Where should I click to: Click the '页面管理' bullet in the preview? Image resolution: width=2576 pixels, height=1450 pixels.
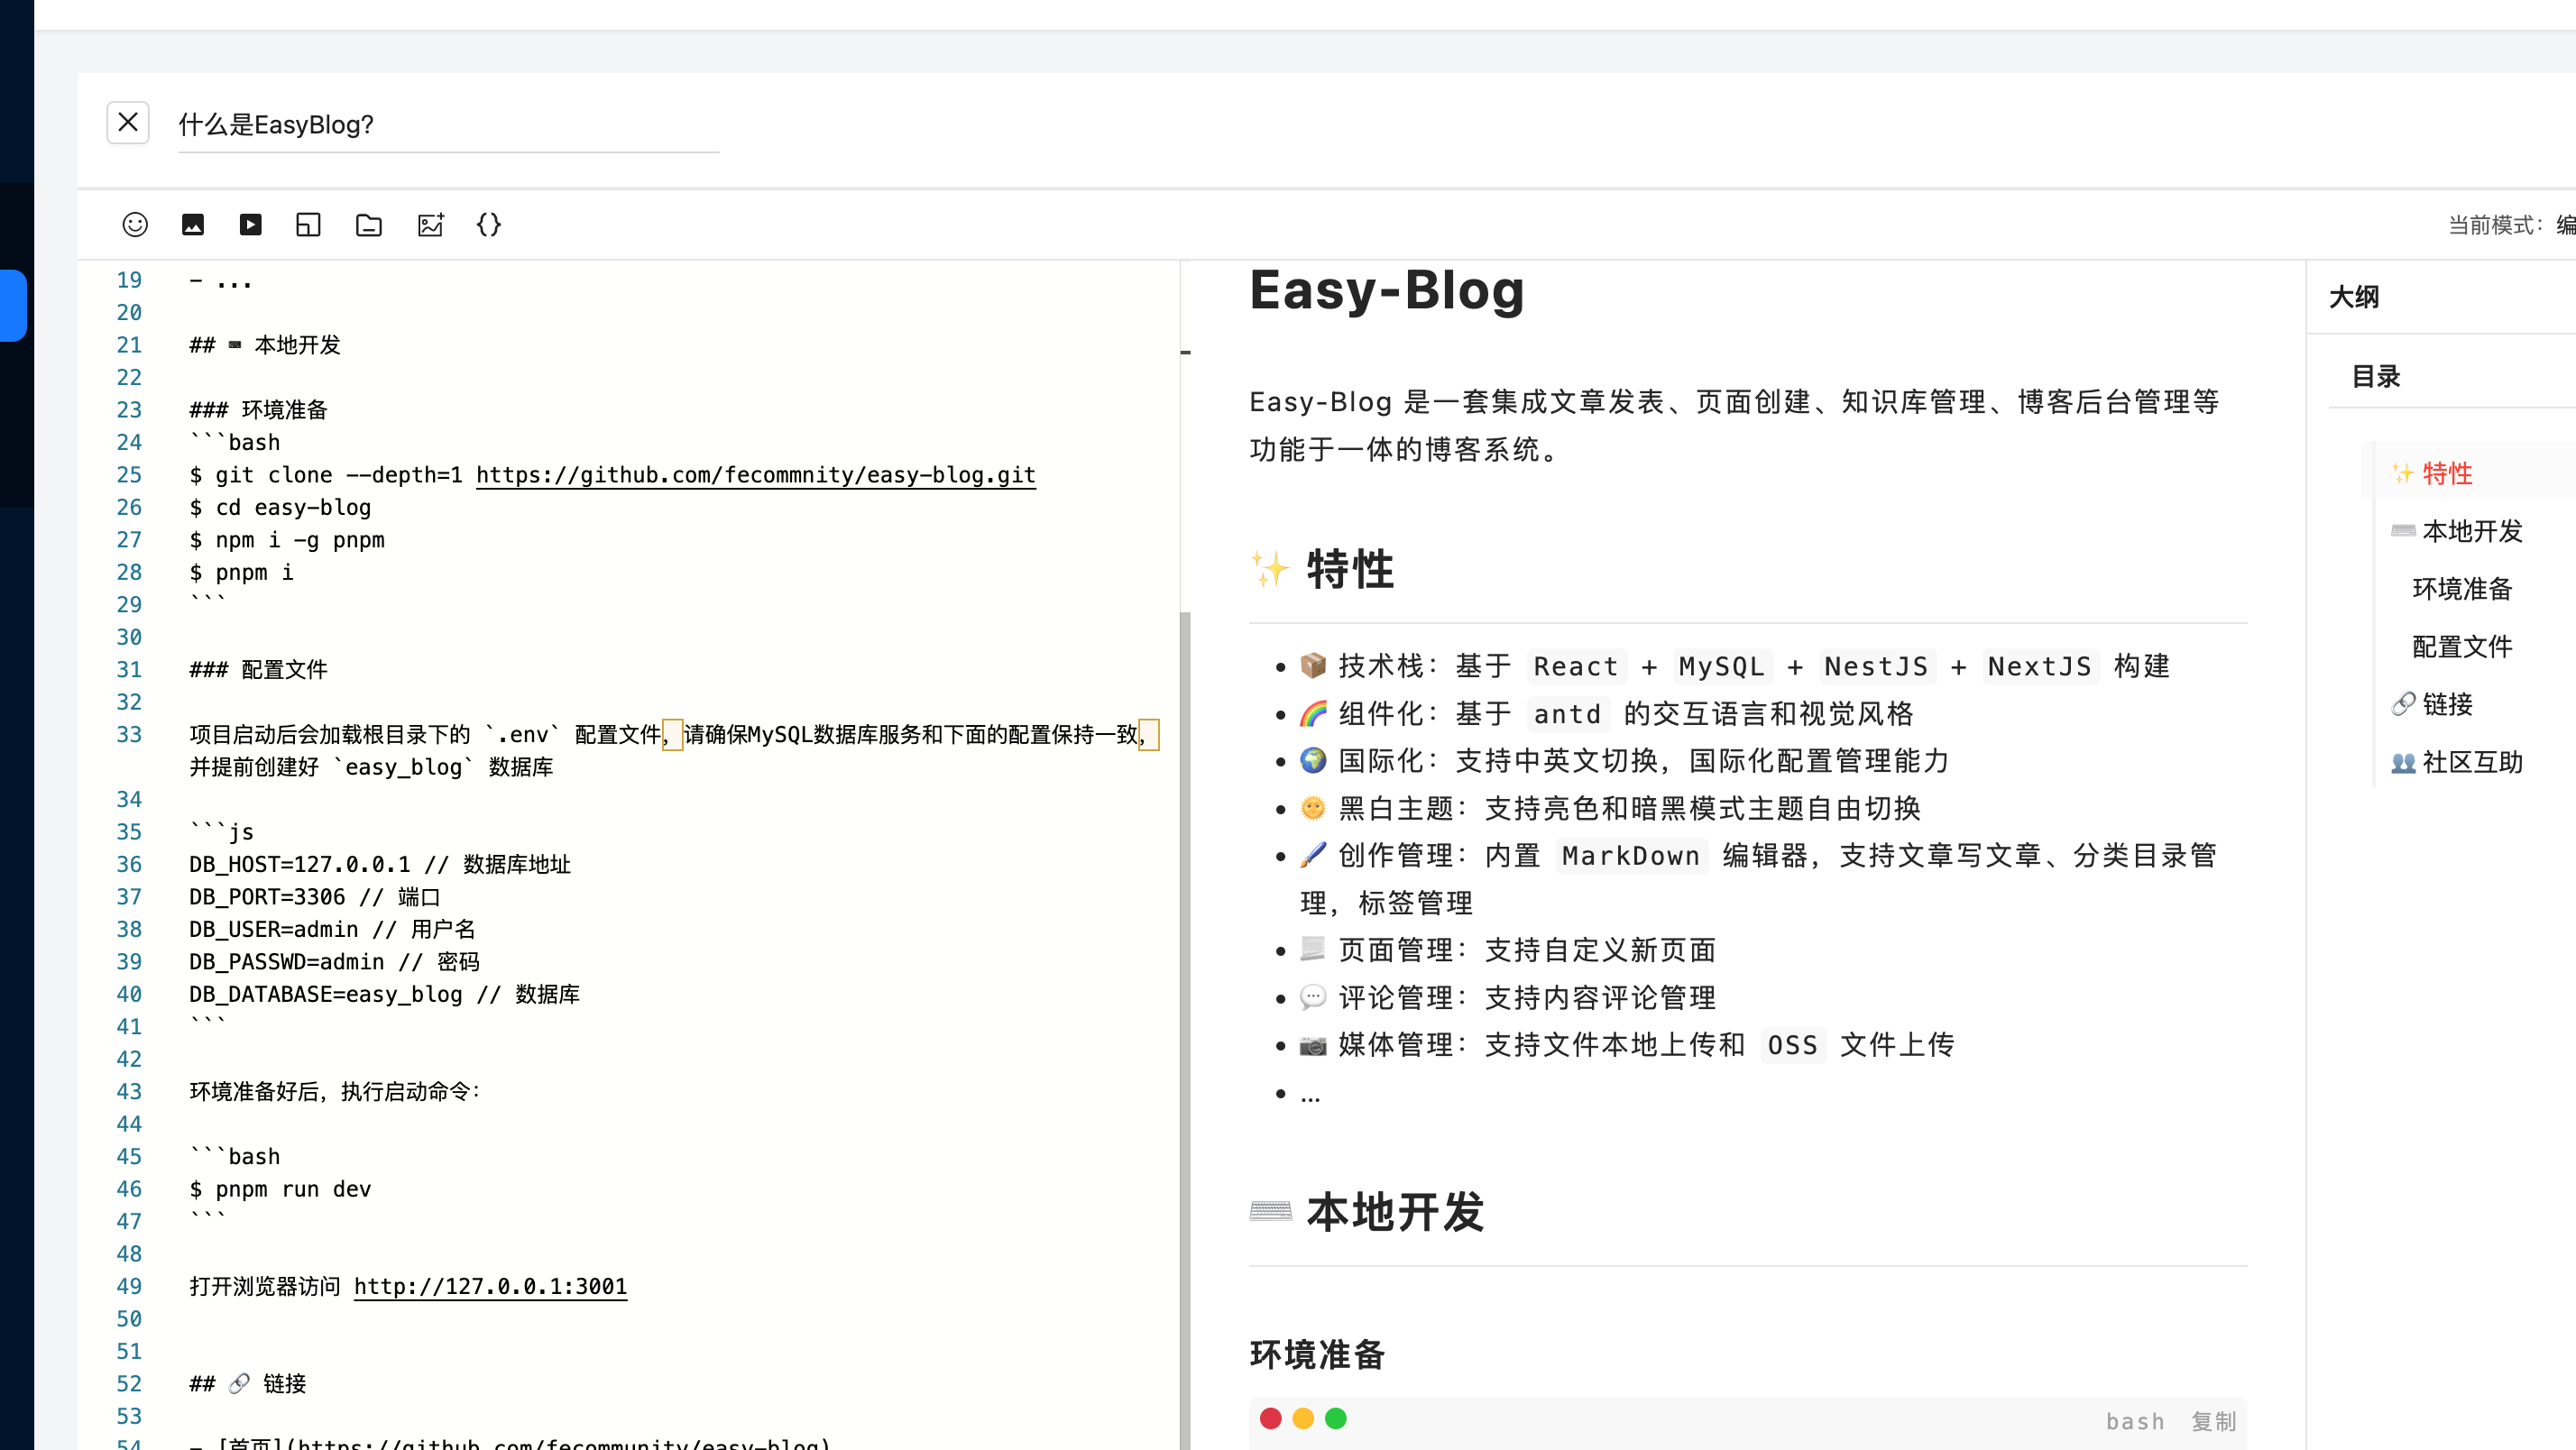coord(1508,950)
